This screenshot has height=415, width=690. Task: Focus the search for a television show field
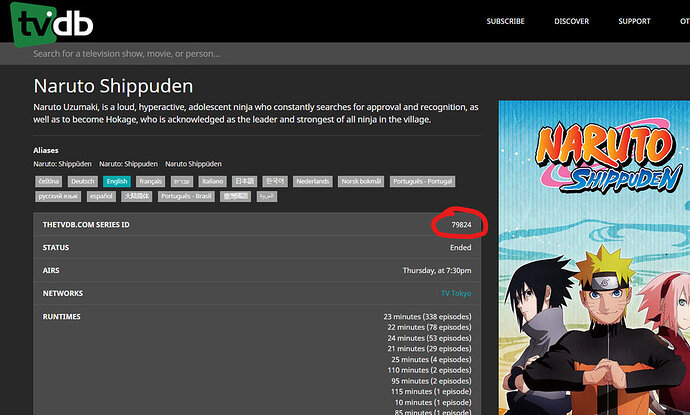click(345, 54)
